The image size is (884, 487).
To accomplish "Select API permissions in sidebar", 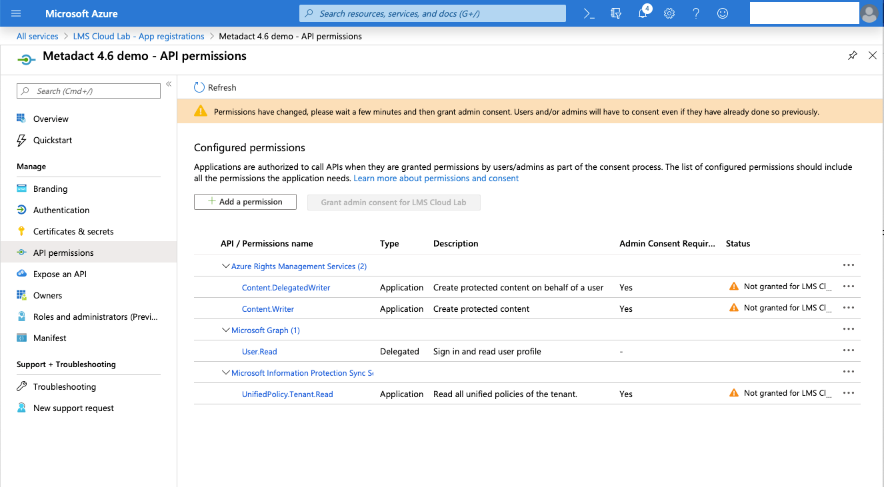I will point(89,253).
